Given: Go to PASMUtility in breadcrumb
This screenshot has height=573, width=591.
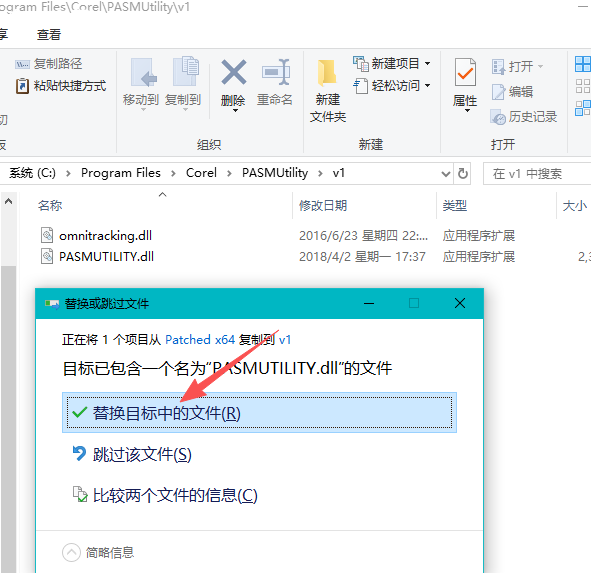Looking at the screenshot, I should [275, 173].
